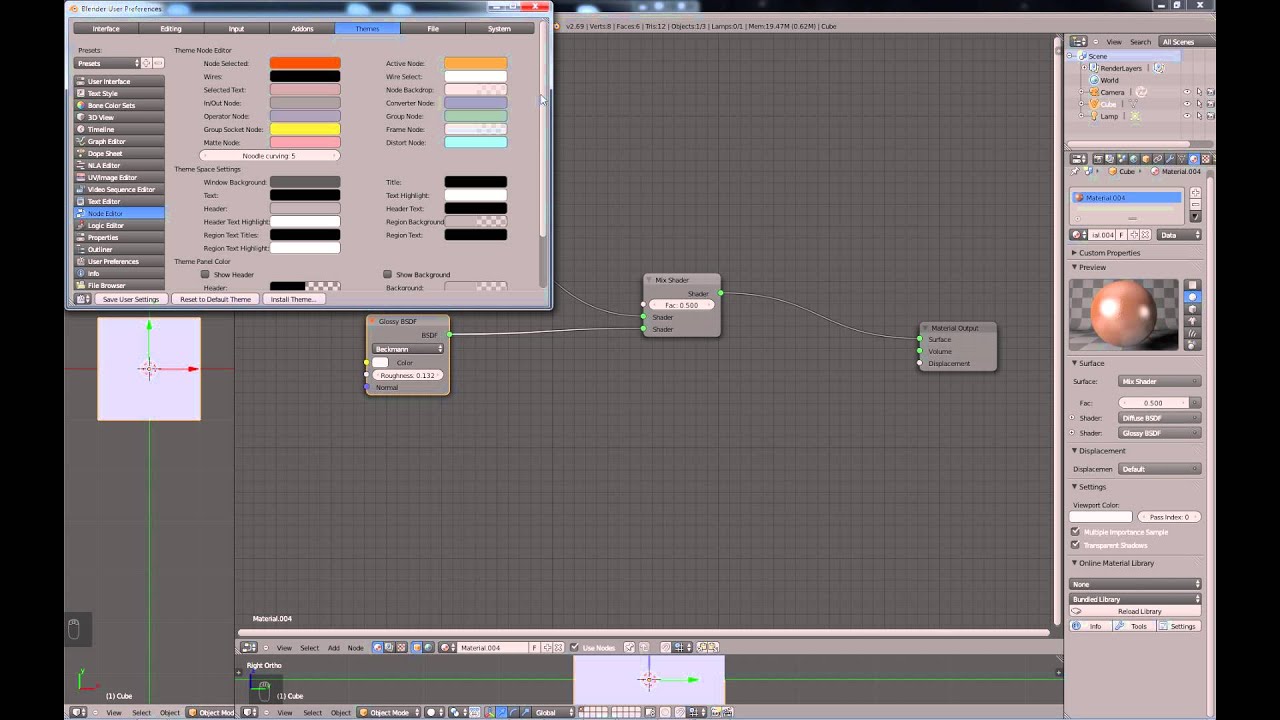Open the Scene properties tab icon
Image resolution: width=1280 pixels, height=720 pixels.
tap(1122, 159)
